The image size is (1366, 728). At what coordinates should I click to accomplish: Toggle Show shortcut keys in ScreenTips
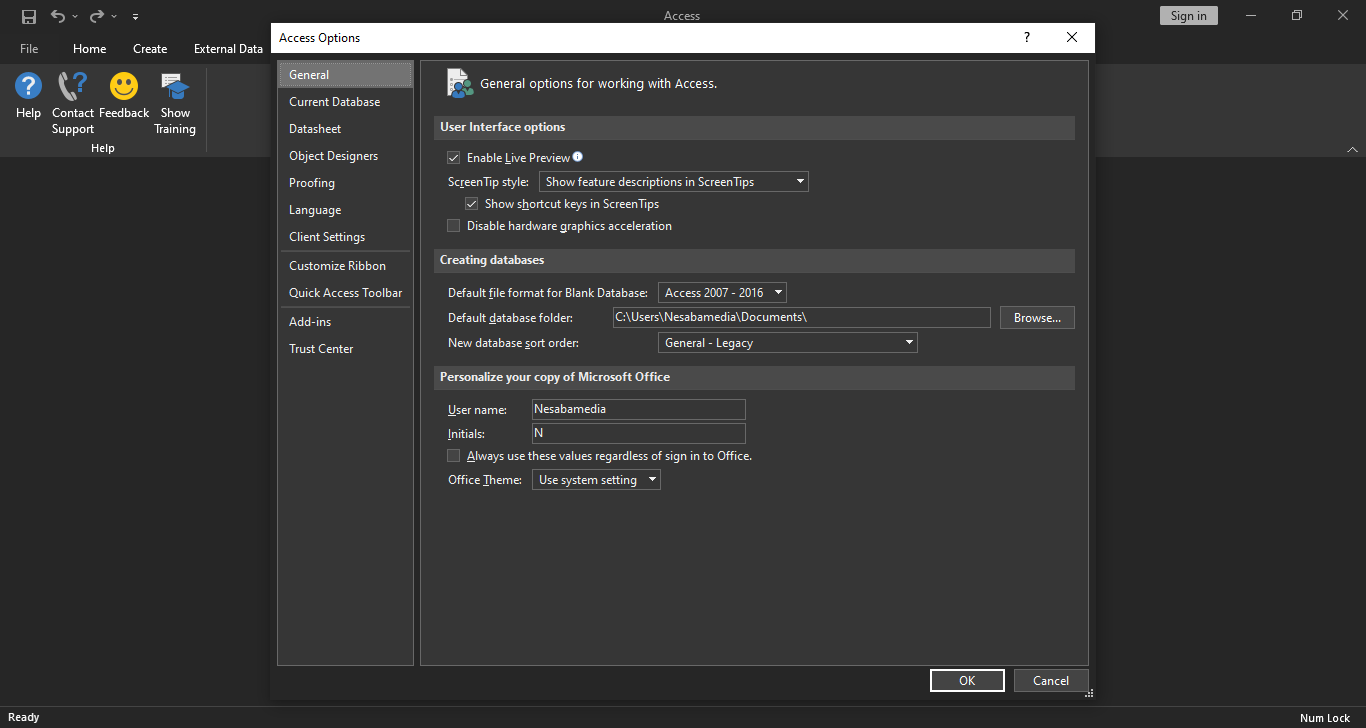[x=472, y=204]
